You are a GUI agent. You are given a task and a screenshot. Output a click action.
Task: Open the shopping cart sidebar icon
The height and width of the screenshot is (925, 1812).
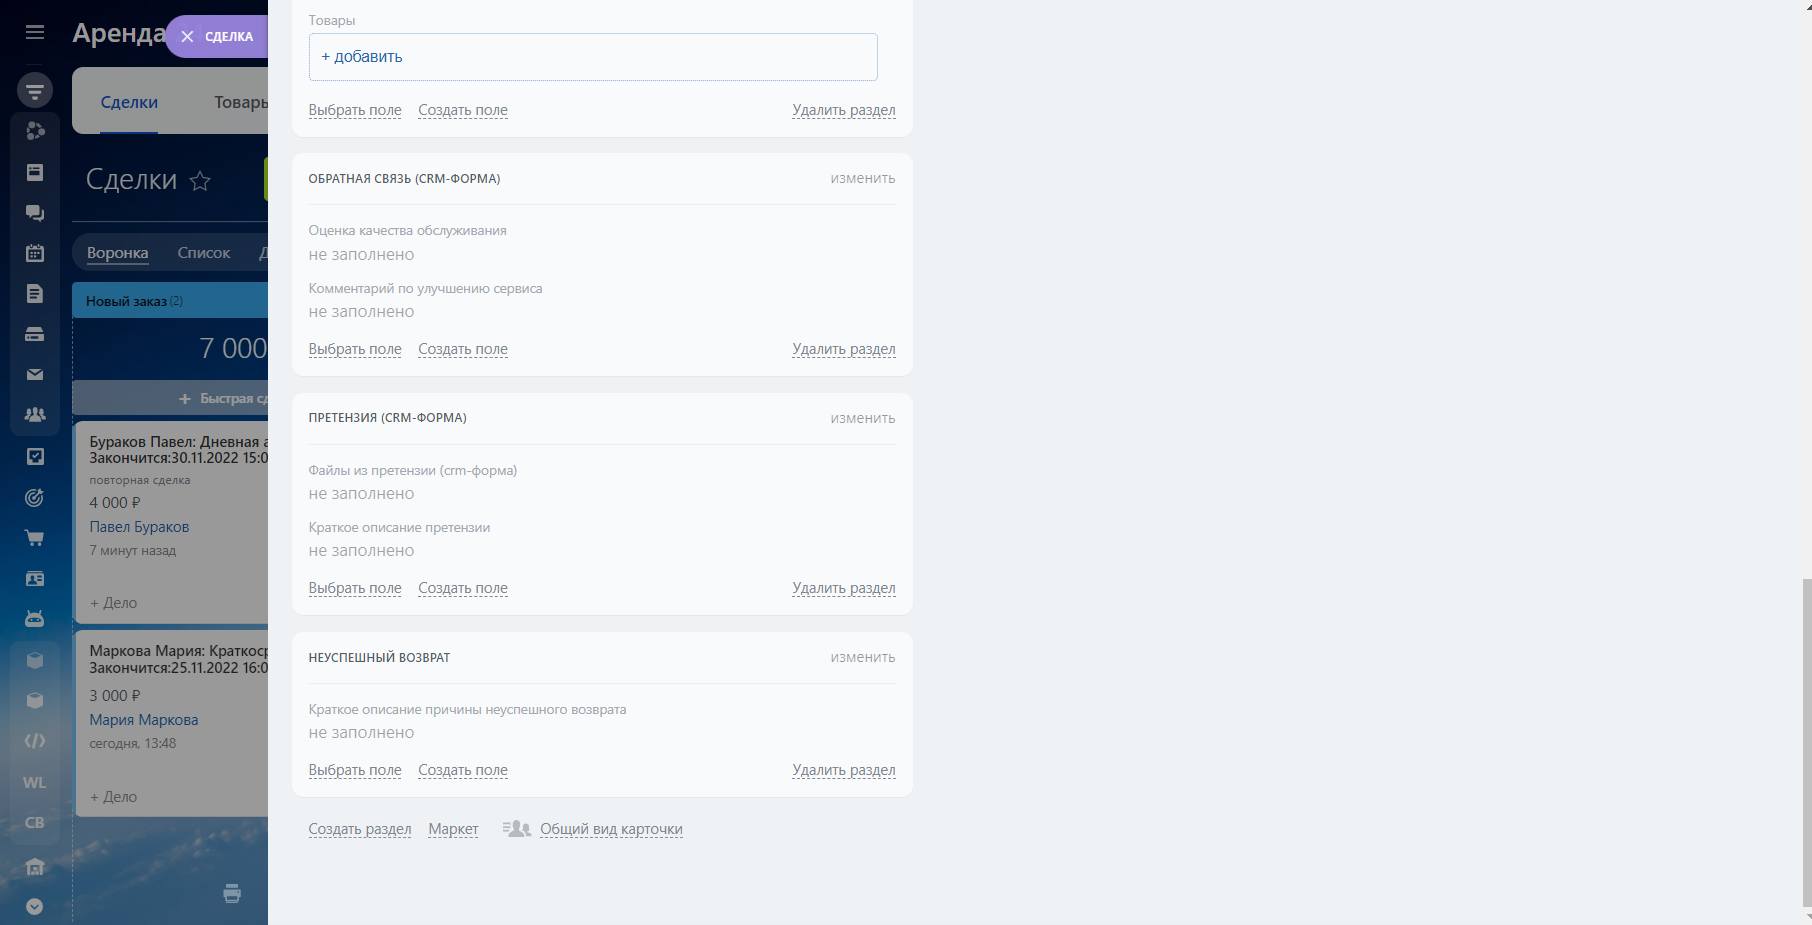pos(35,538)
